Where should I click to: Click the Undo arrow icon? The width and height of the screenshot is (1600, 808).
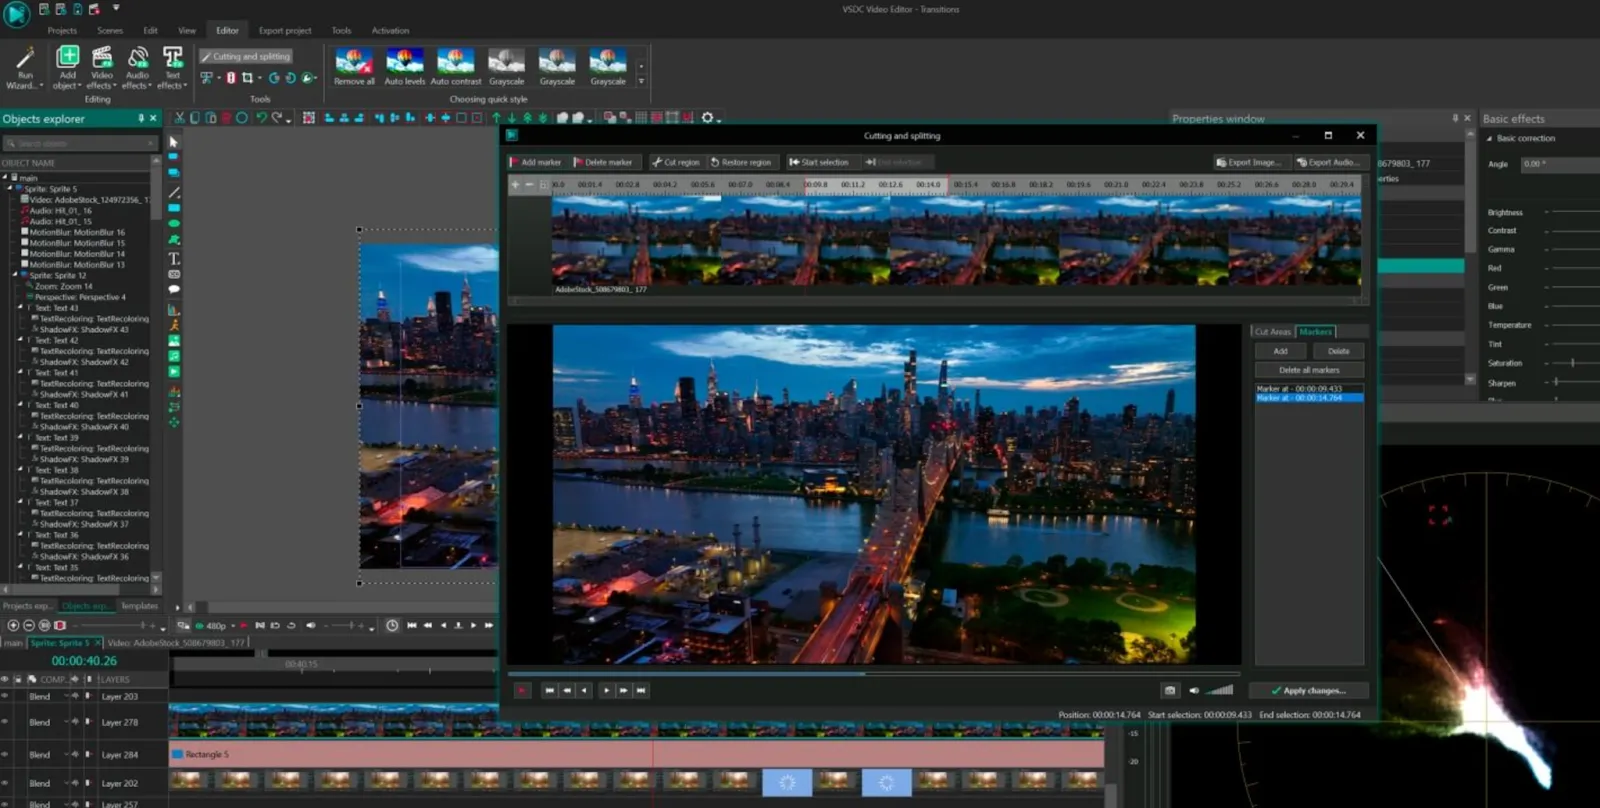261,118
